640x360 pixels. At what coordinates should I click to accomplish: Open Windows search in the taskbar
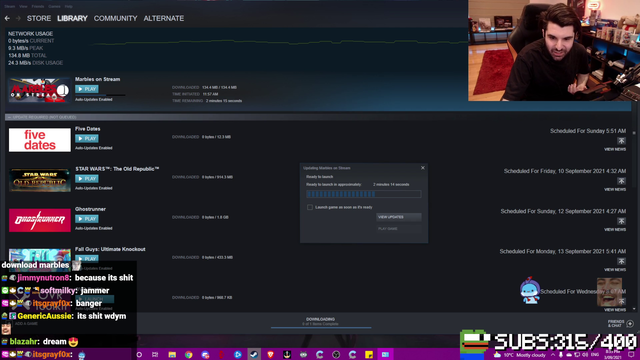139,355
